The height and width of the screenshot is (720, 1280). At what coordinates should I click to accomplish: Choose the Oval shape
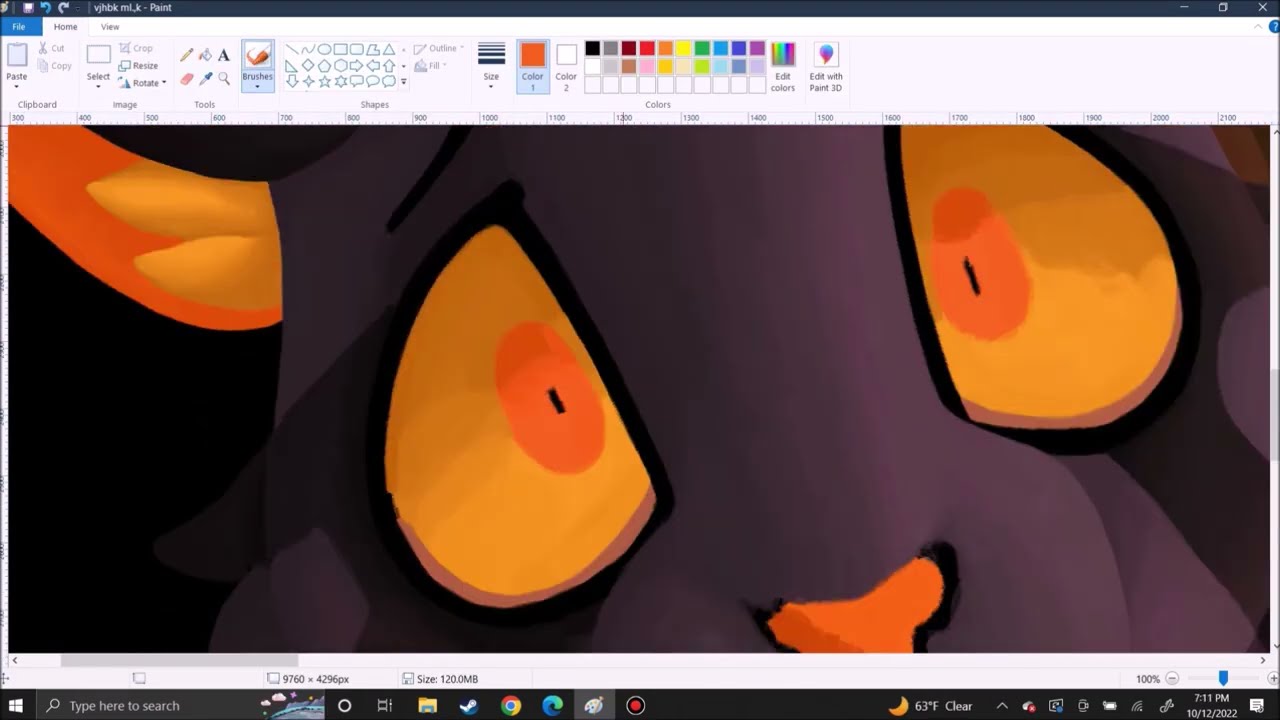point(324,49)
